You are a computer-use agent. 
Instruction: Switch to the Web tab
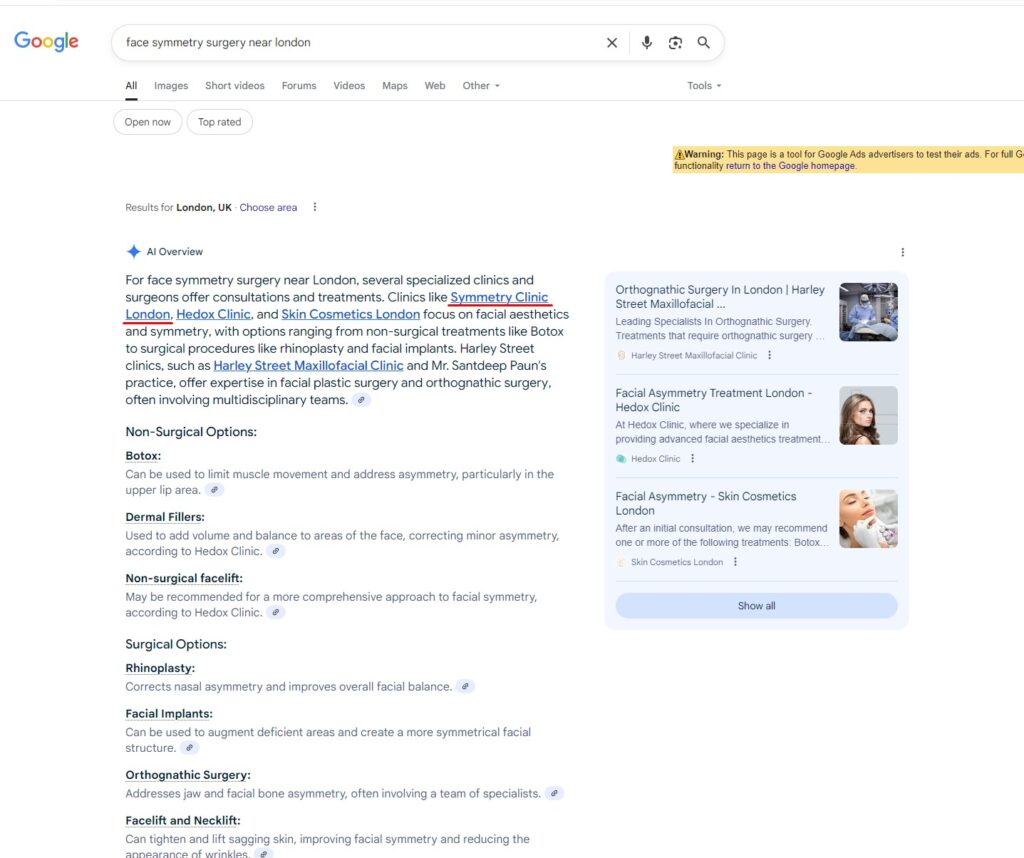[435, 86]
